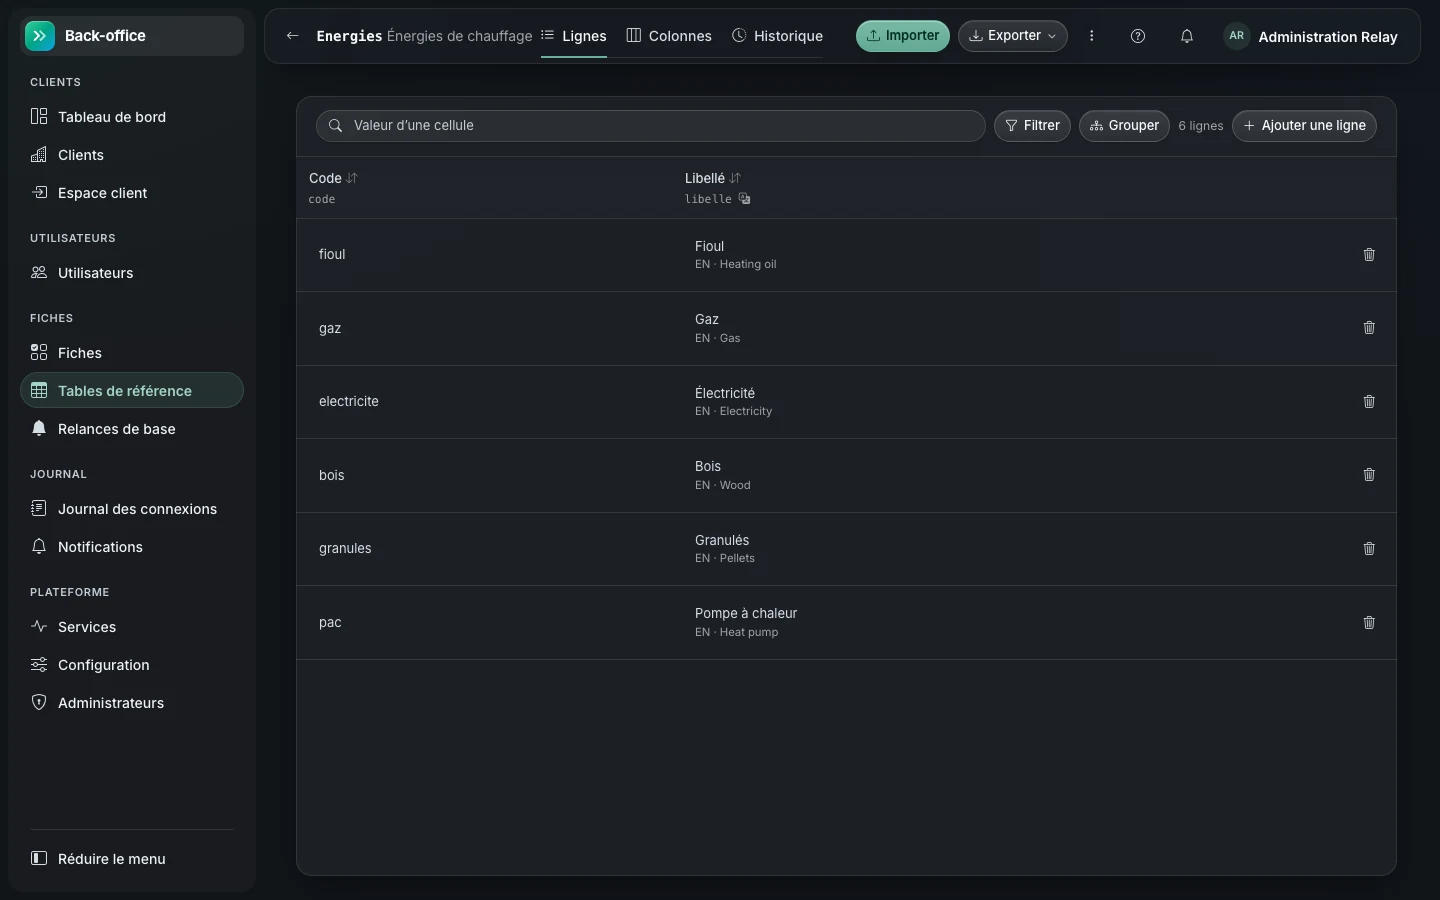Delete the granules row with trash icon
Image resolution: width=1440 pixels, height=900 pixels.
(1369, 549)
